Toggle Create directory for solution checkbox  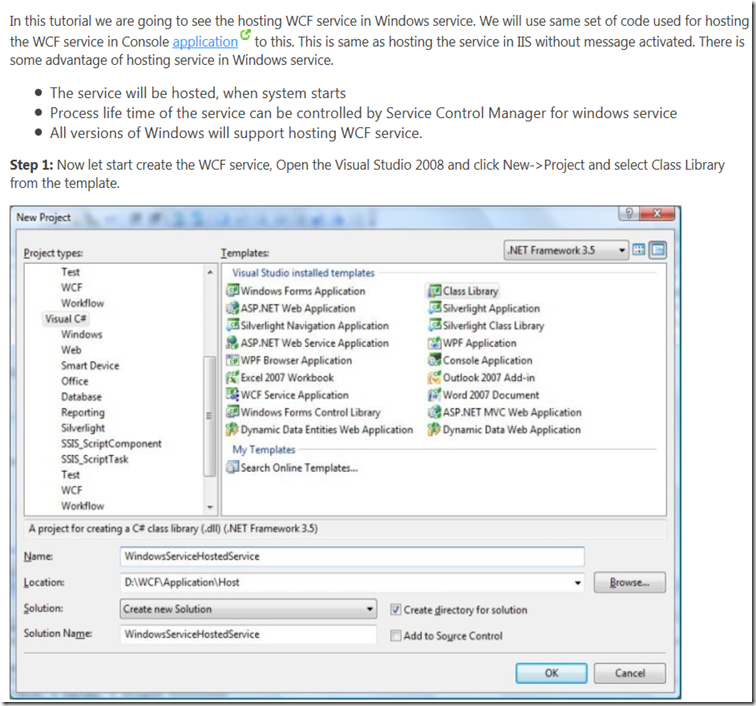click(x=395, y=610)
